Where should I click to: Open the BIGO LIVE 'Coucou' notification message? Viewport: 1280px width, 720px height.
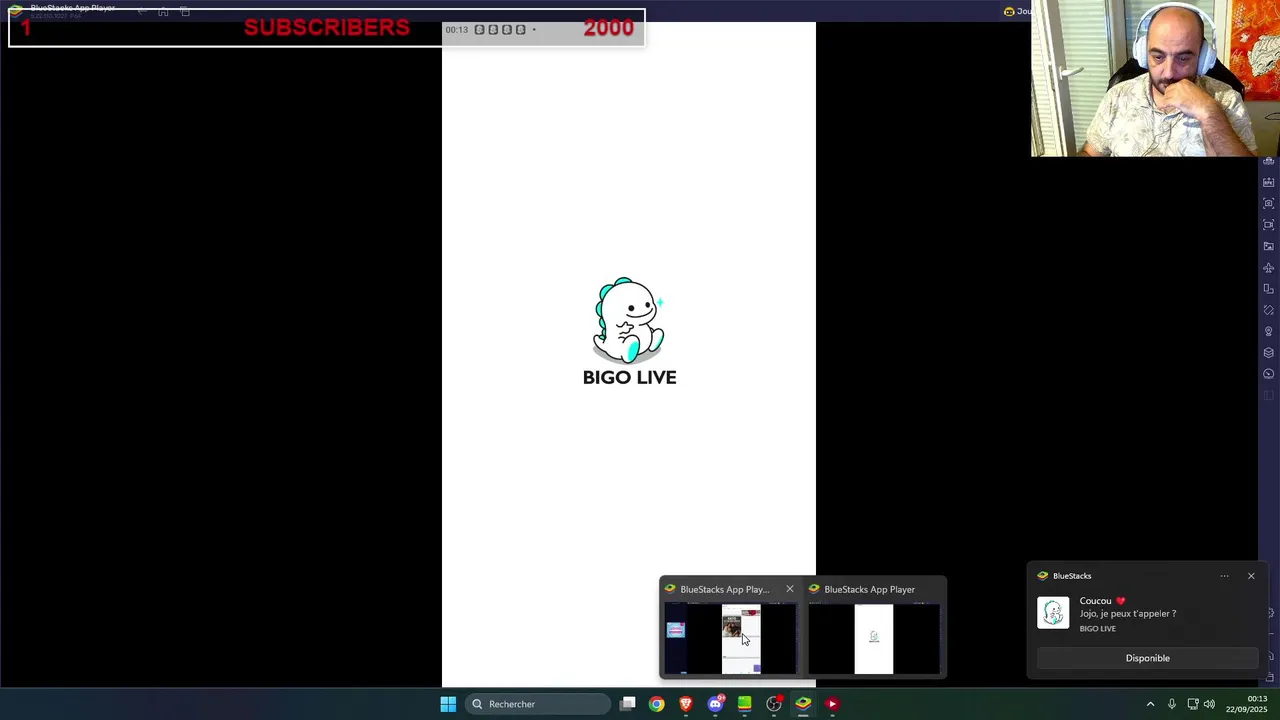point(1147,614)
